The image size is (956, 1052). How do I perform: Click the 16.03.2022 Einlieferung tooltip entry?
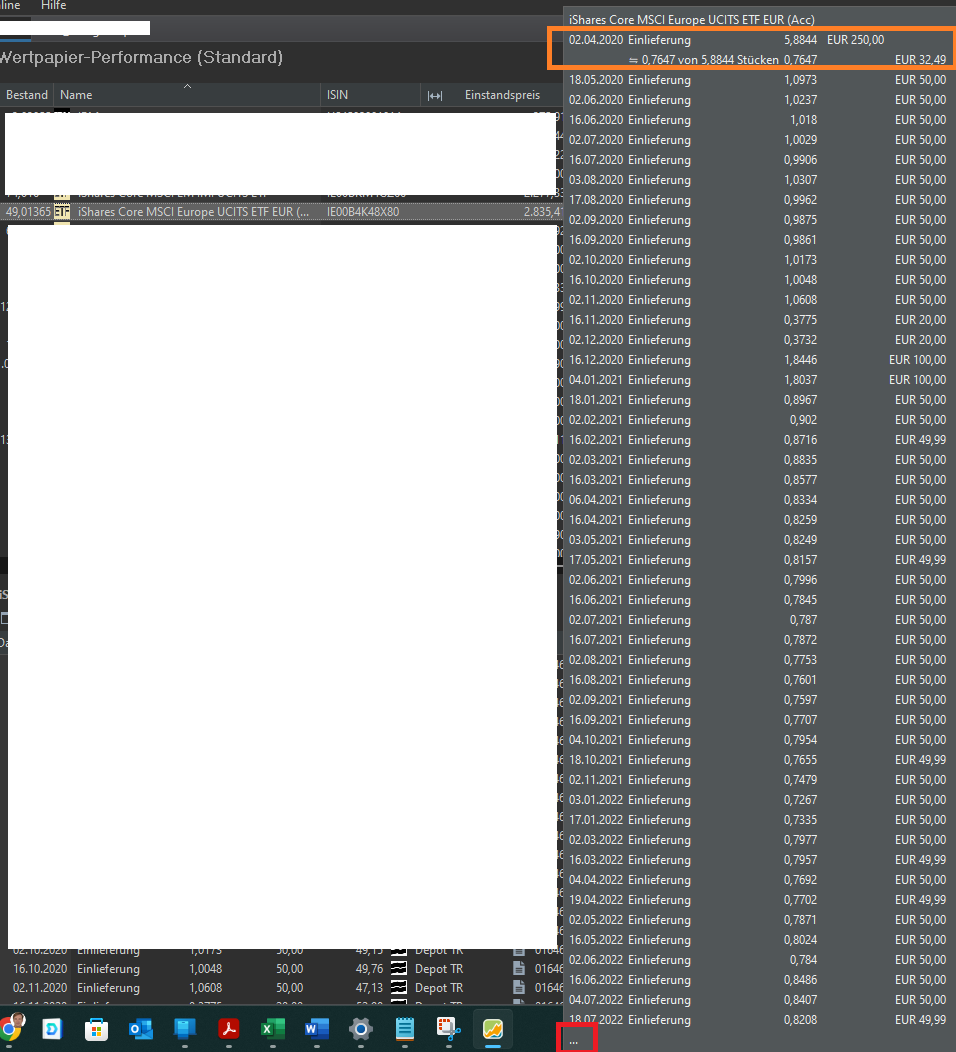point(757,859)
